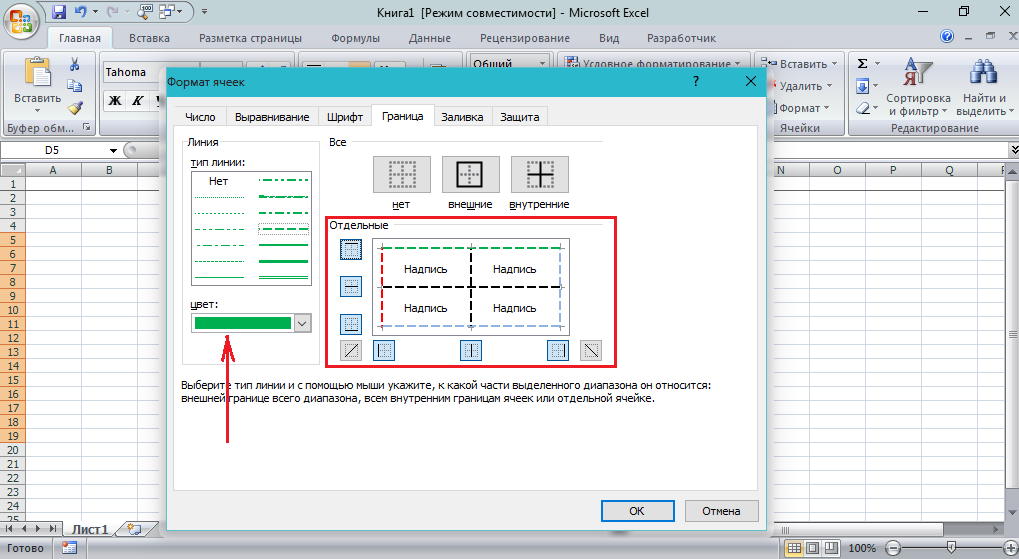Select the Format Painter brush
The height and width of the screenshot is (559, 1019).
coord(75,107)
